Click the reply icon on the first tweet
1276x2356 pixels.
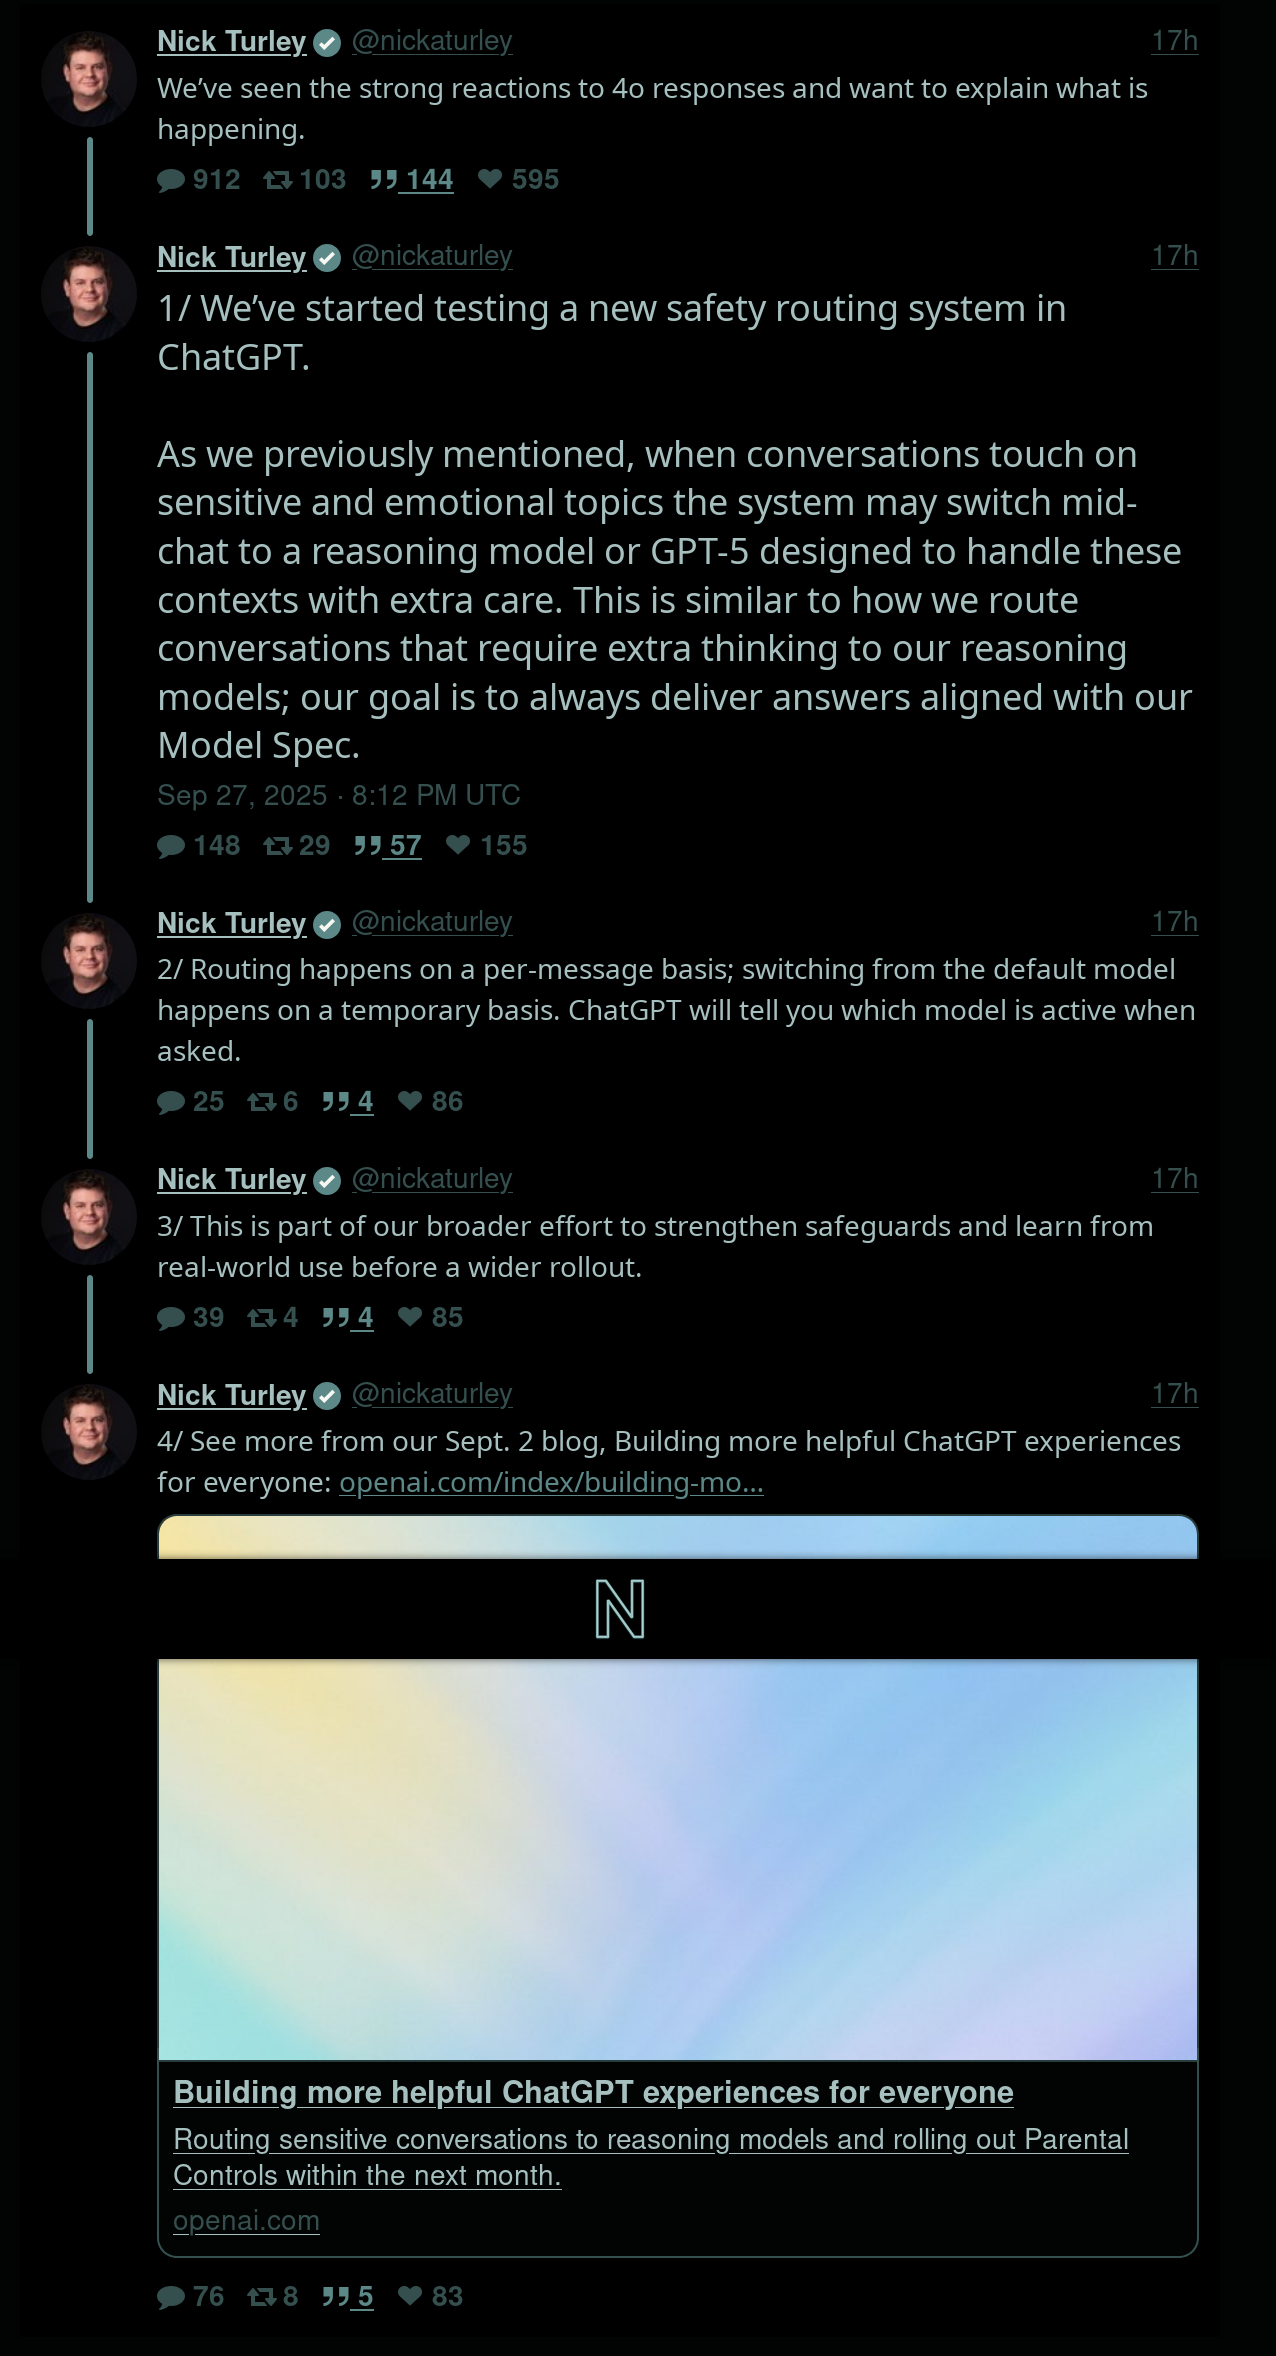coord(172,180)
